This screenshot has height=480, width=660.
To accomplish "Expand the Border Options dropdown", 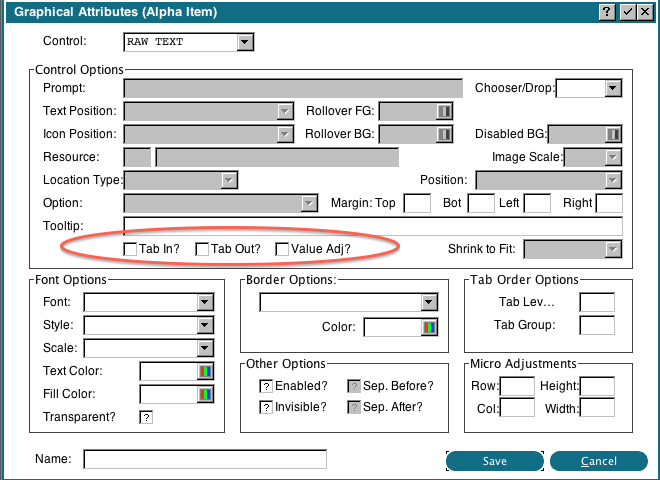I will point(429,302).
